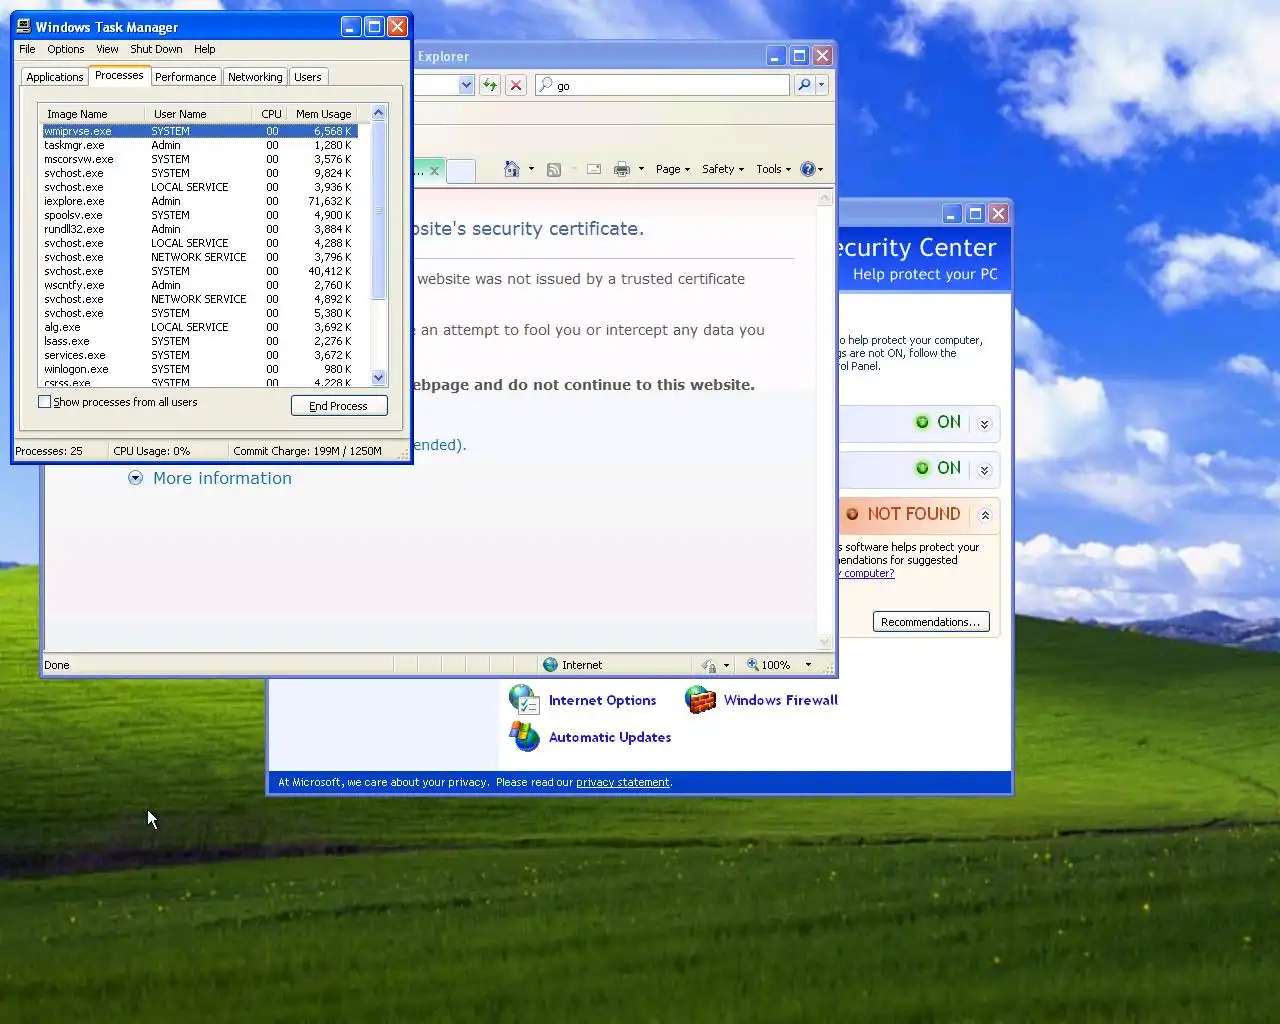Open a new blank Explorer tab
Viewport: 1280px width, 1024px height.
(x=461, y=171)
